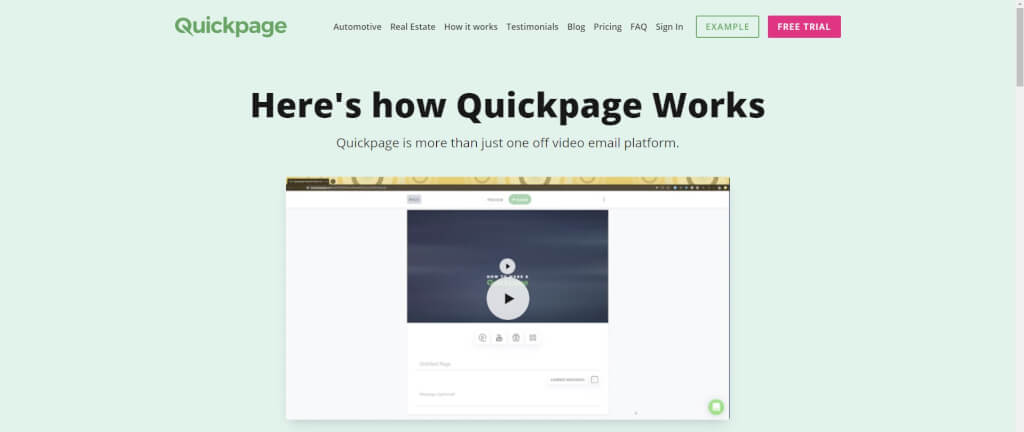Start a FREE TRIAL
1024x432 pixels.
(x=804, y=27)
